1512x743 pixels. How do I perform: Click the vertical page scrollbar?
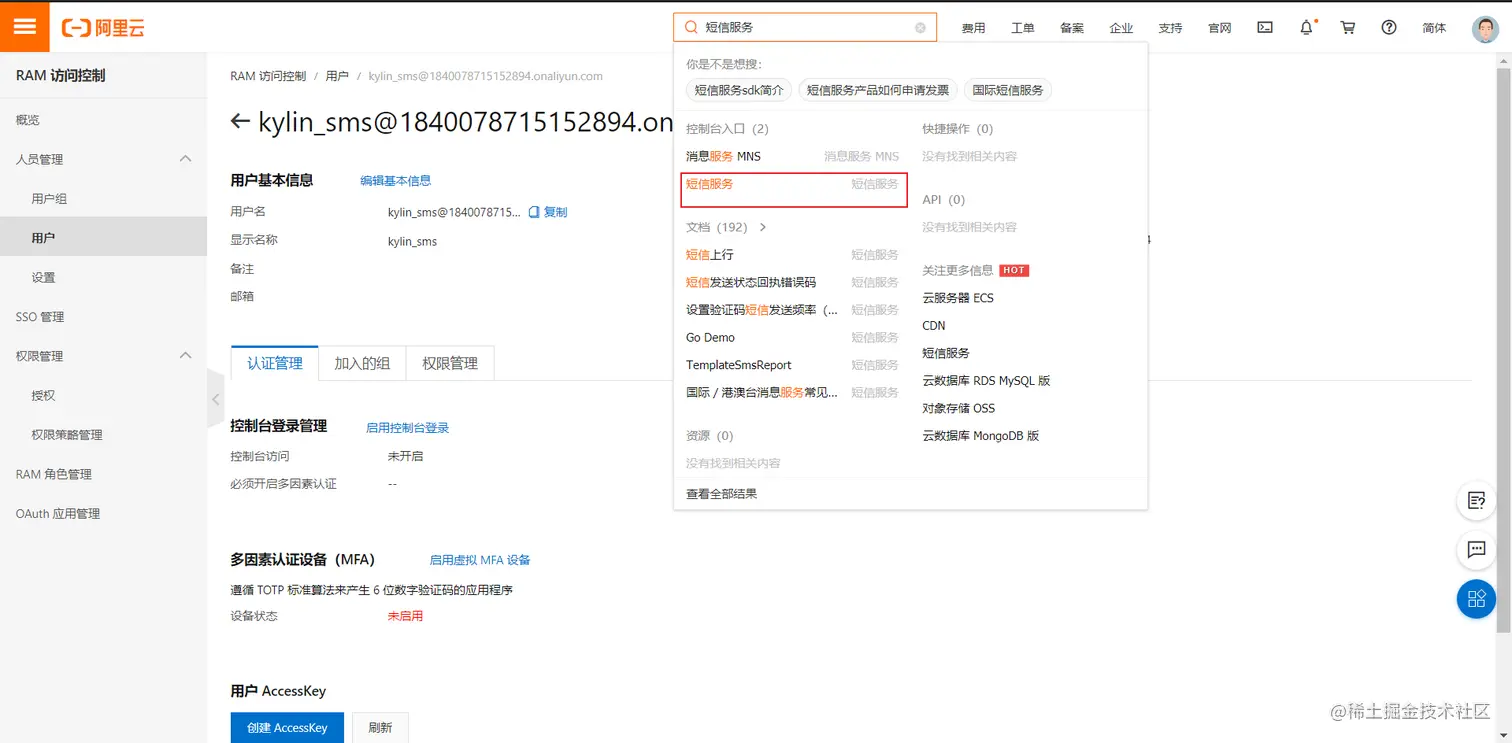tap(1505, 350)
